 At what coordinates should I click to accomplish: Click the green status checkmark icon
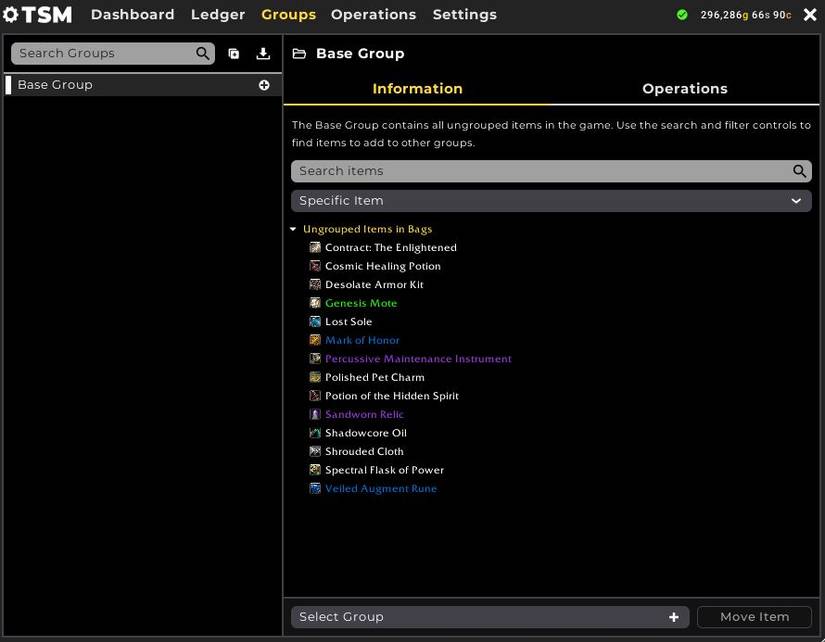click(682, 15)
